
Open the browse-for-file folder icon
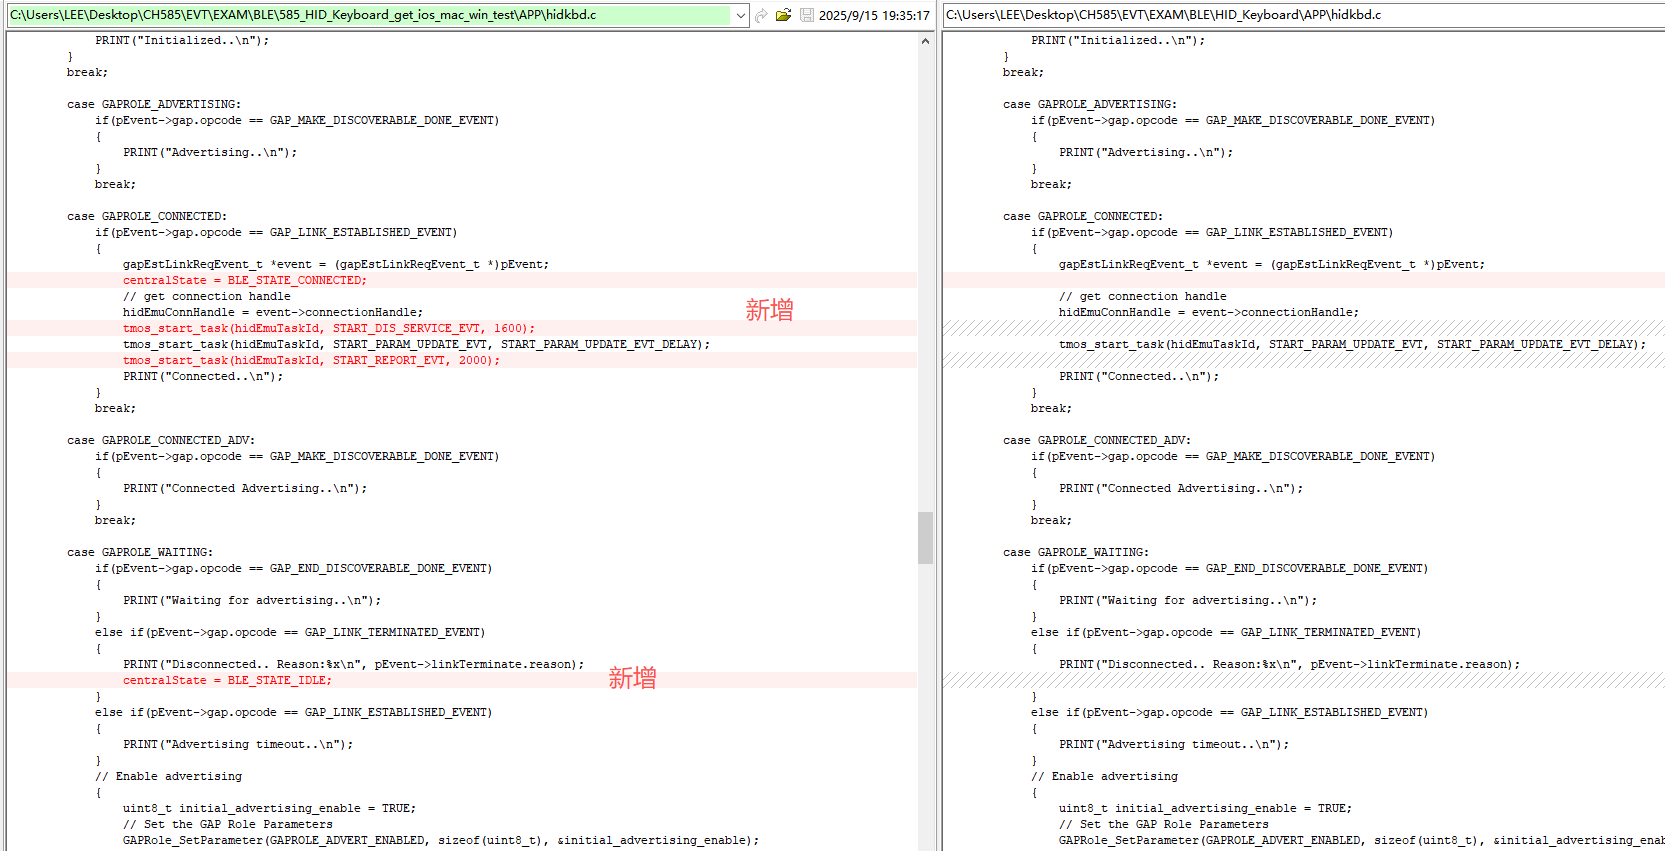(783, 15)
